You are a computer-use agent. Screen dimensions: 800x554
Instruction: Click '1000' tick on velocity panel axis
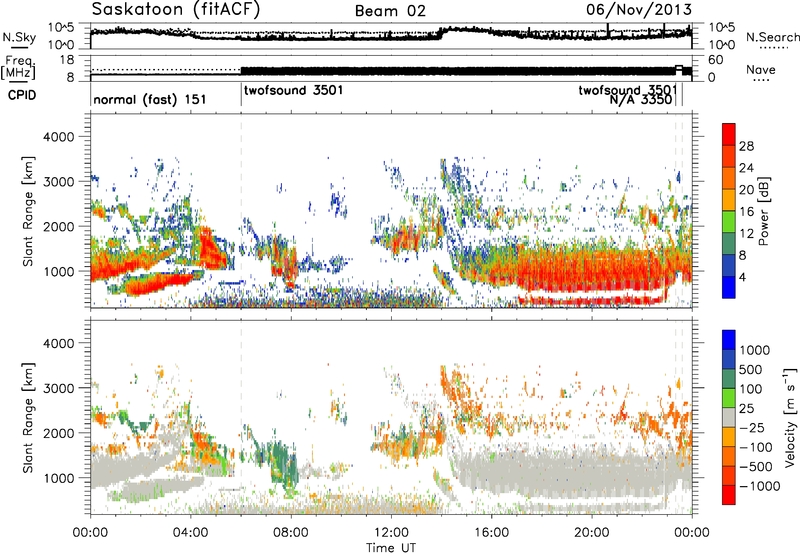[58, 478]
